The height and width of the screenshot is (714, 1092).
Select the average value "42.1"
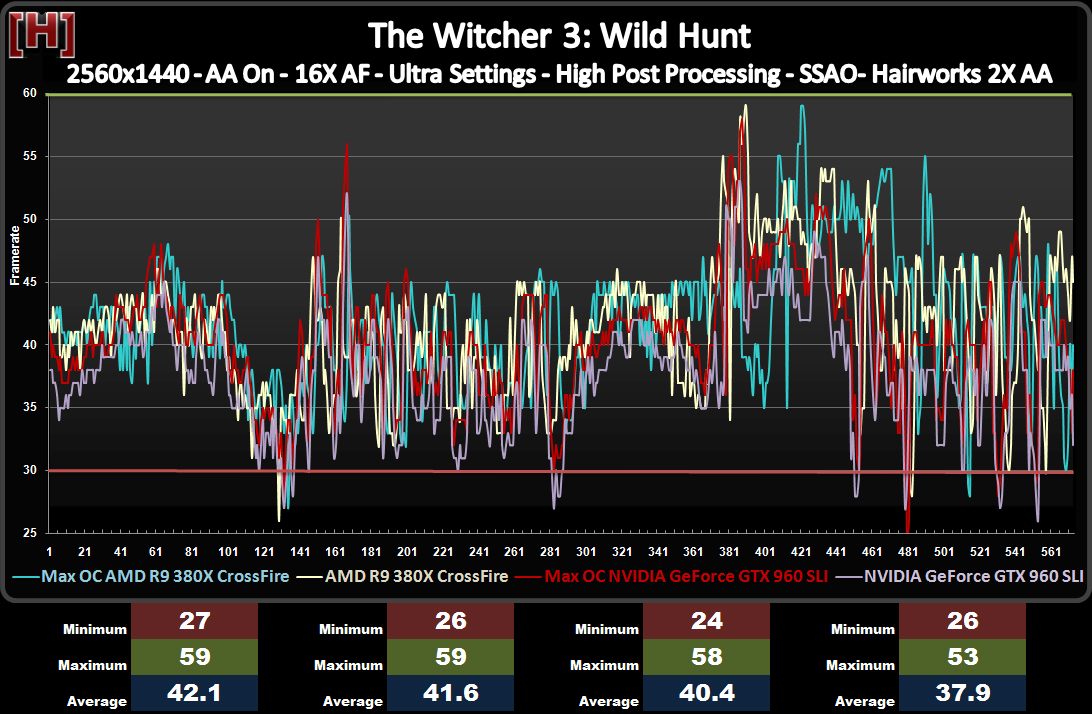coord(194,693)
